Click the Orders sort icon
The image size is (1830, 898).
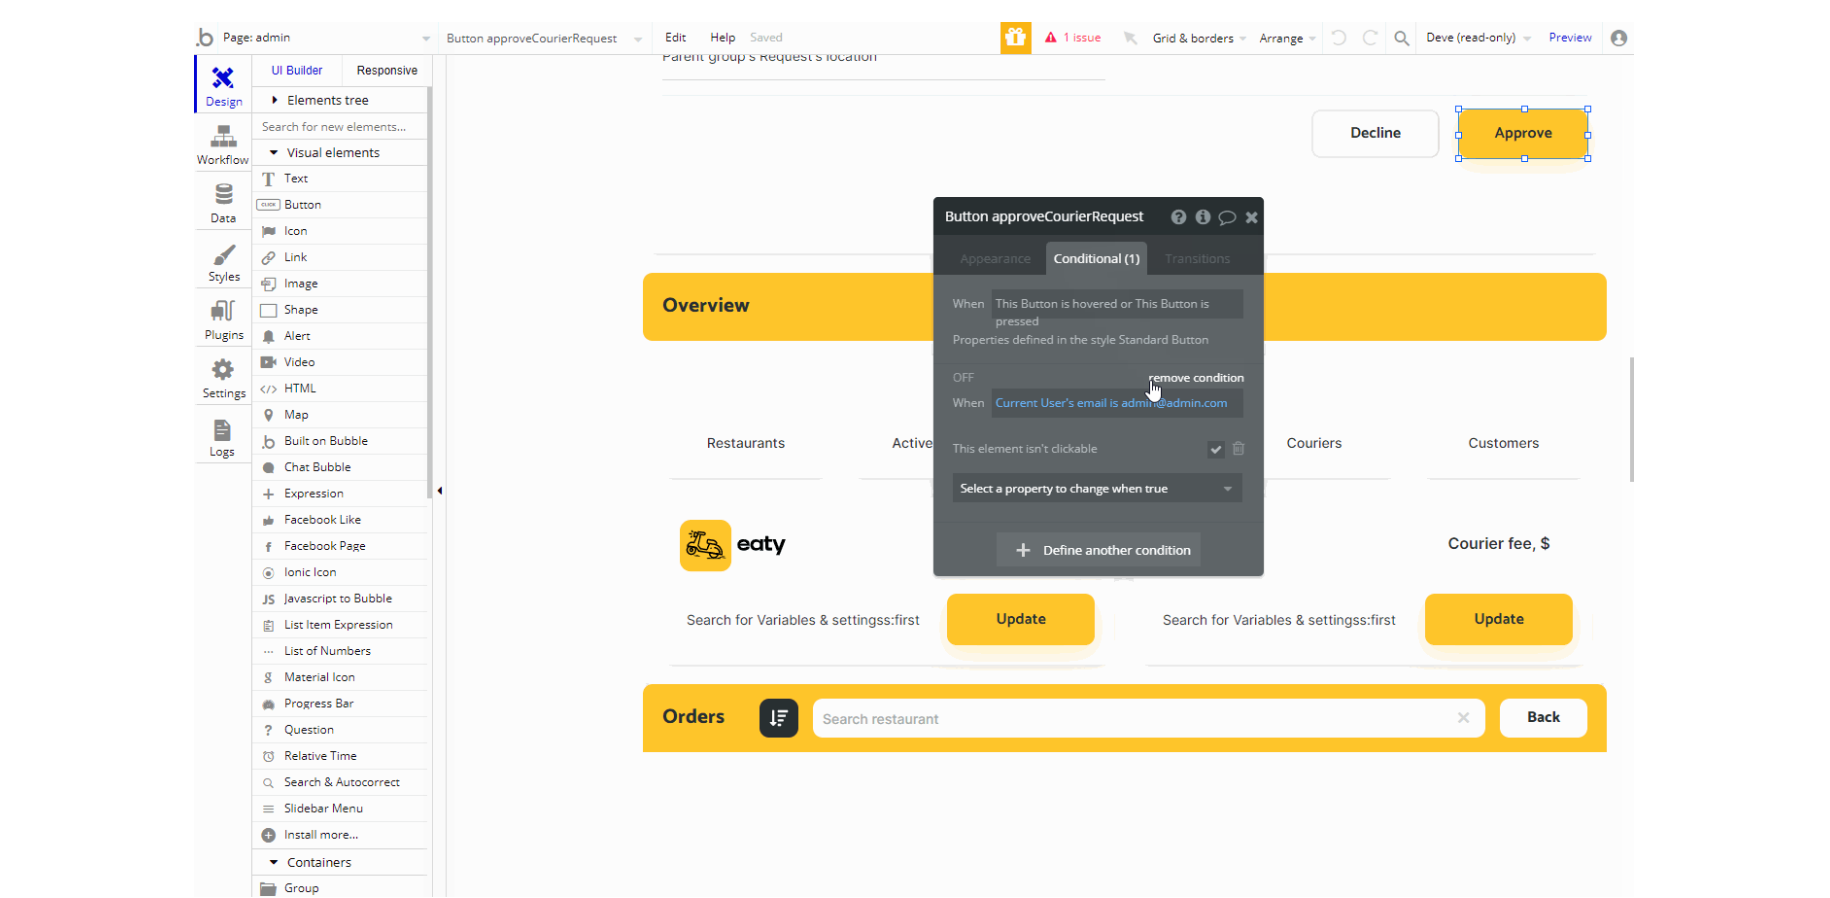click(x=778, y=718)
